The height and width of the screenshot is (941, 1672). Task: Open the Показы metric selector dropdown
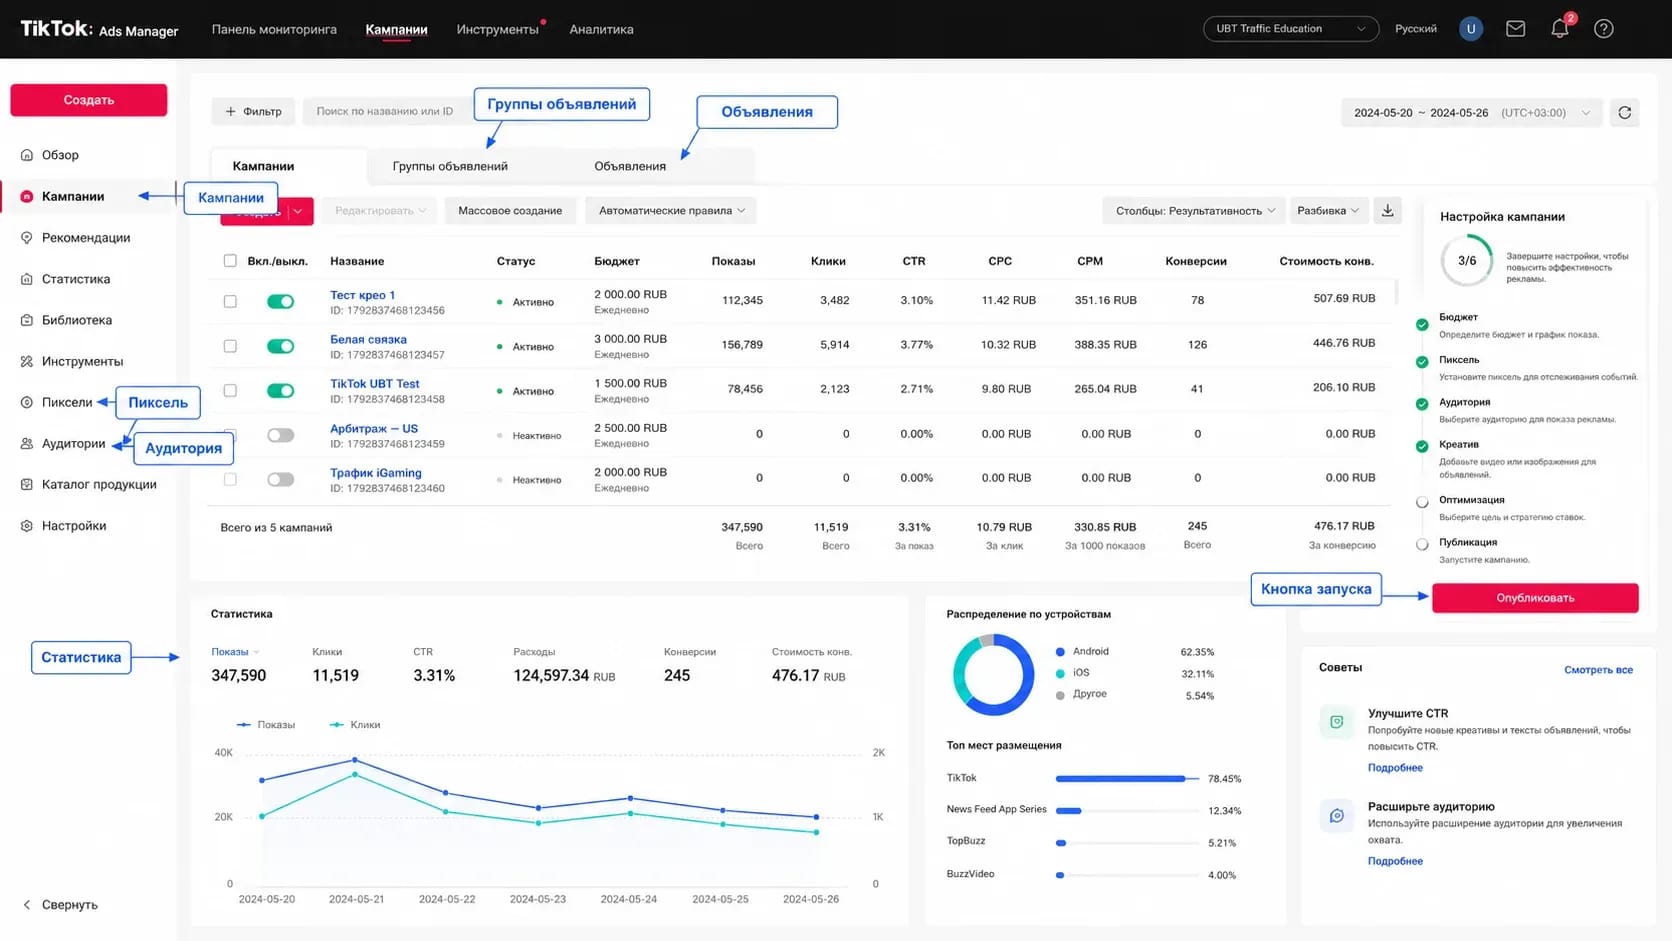pos(235,652)
